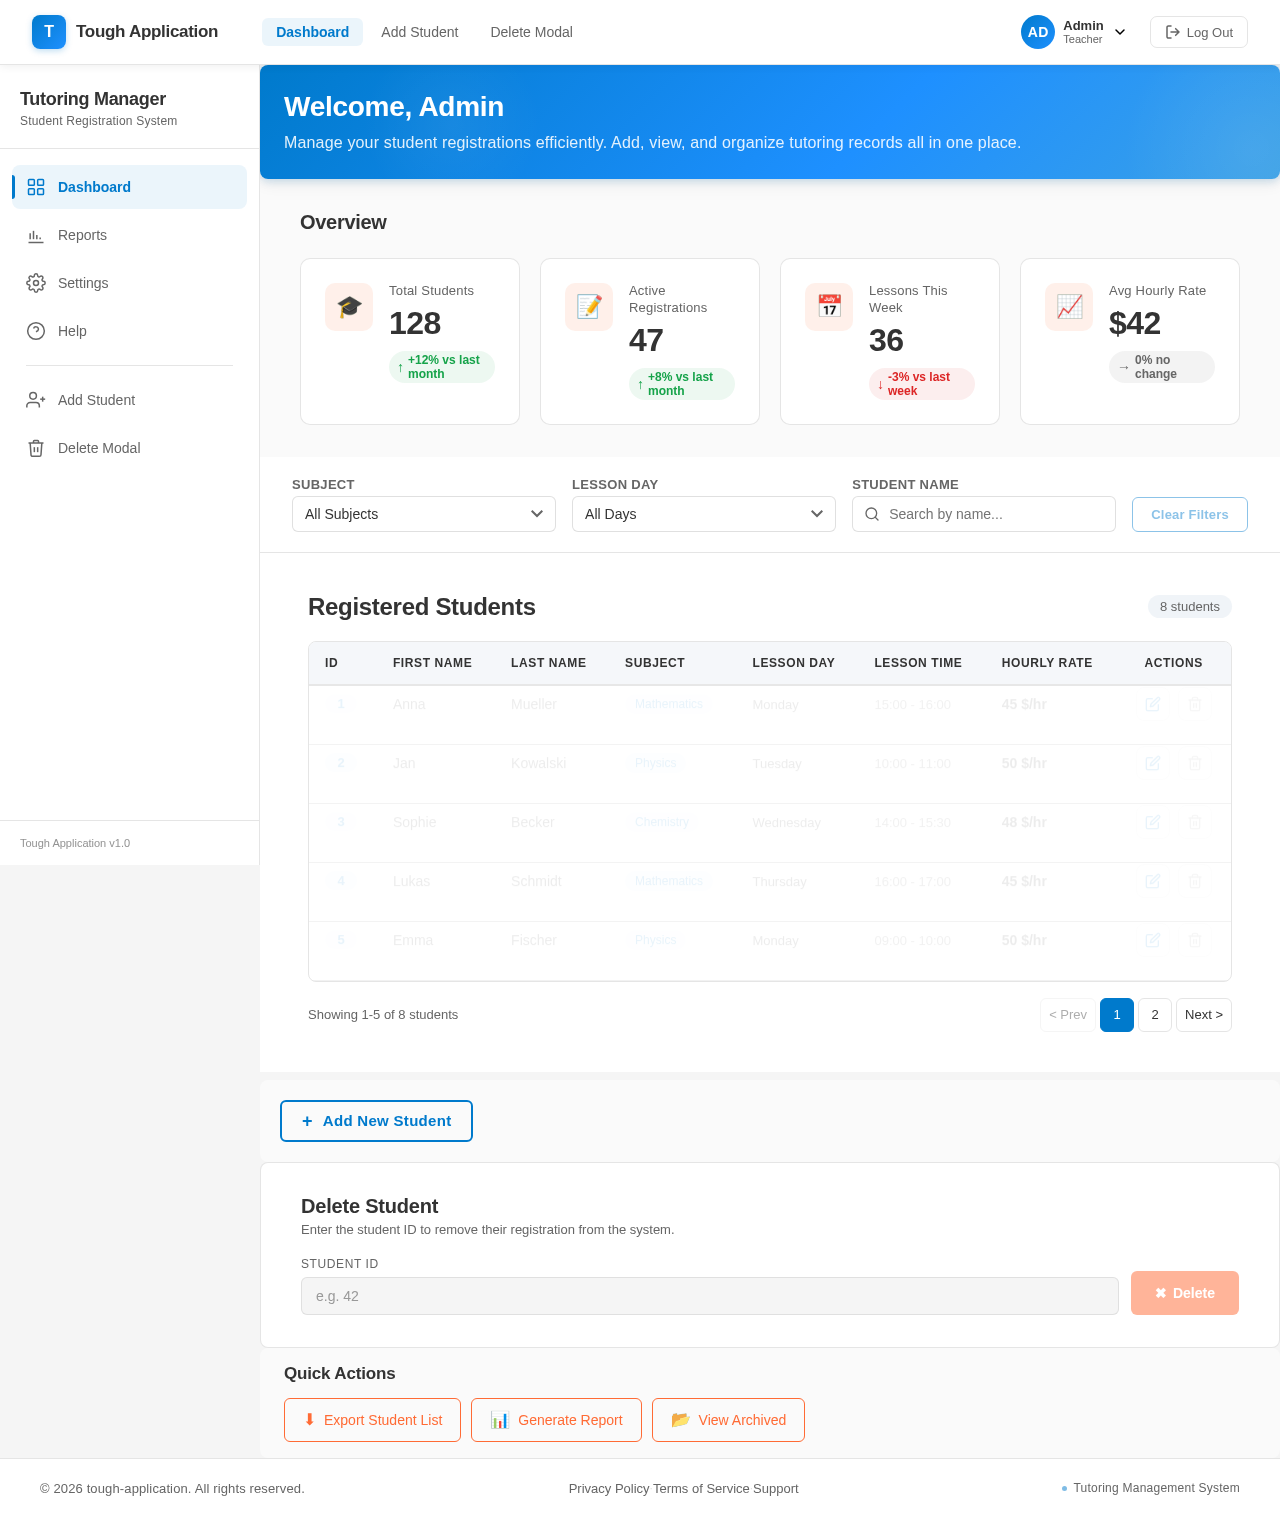Go to page 2 of students

(1155, 1015)
